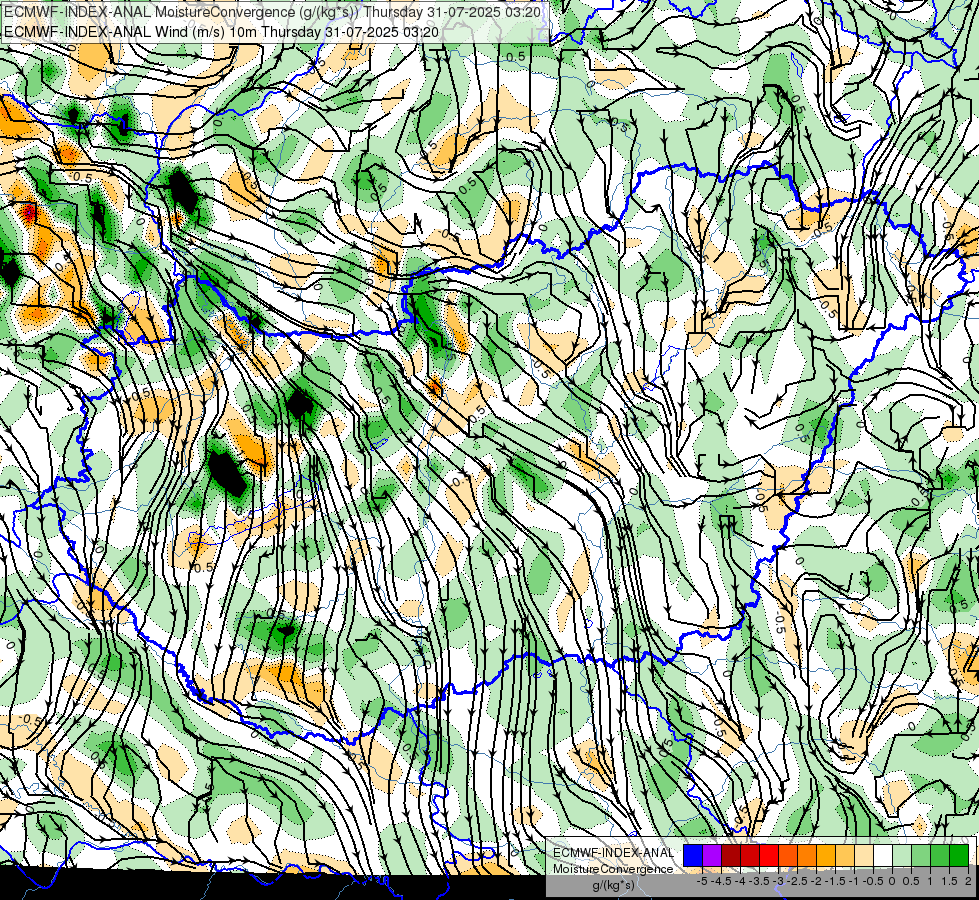Click the Wind (m/s) 10m title line

222,31
